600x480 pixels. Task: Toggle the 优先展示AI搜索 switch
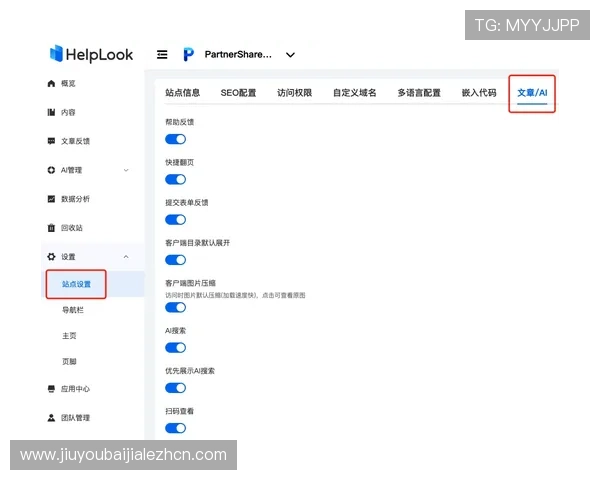point(176,388)
